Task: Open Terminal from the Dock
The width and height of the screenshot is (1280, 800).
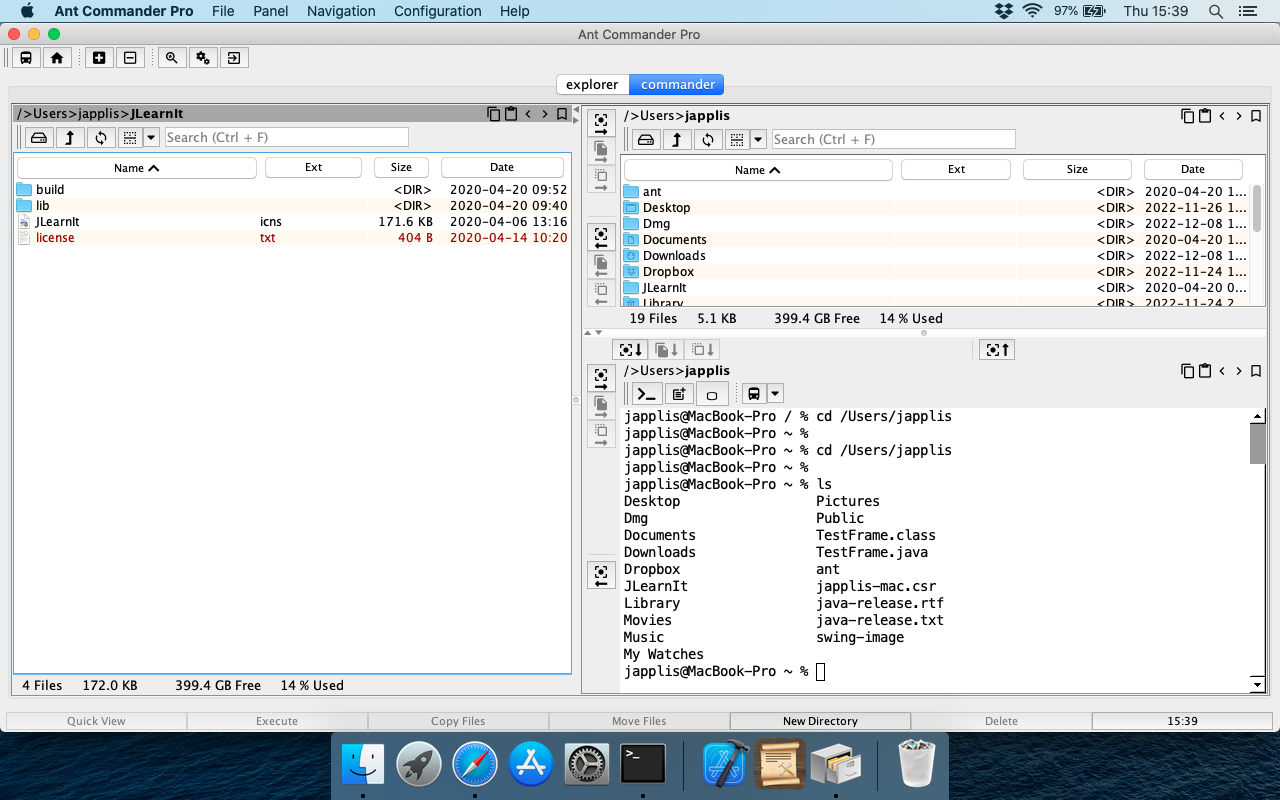Action: click(642, 765)
